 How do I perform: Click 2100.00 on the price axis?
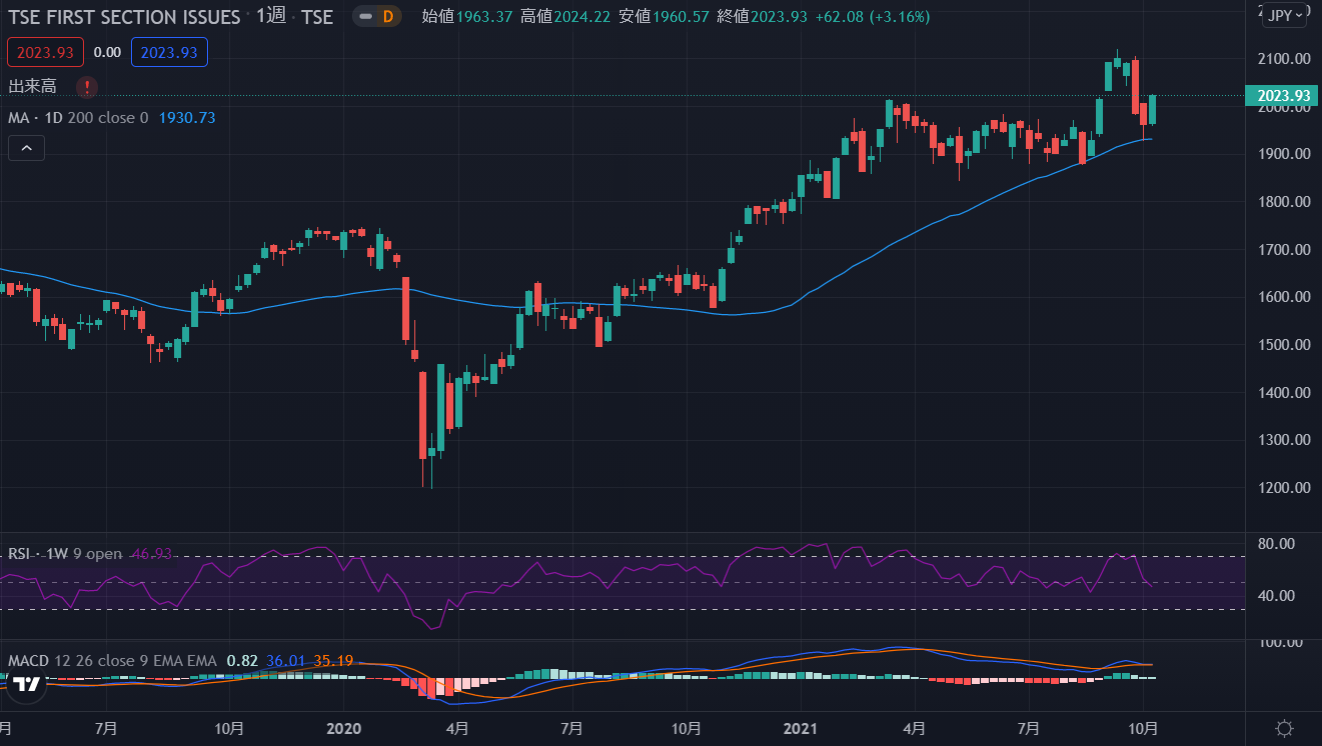pos(1283,59)
